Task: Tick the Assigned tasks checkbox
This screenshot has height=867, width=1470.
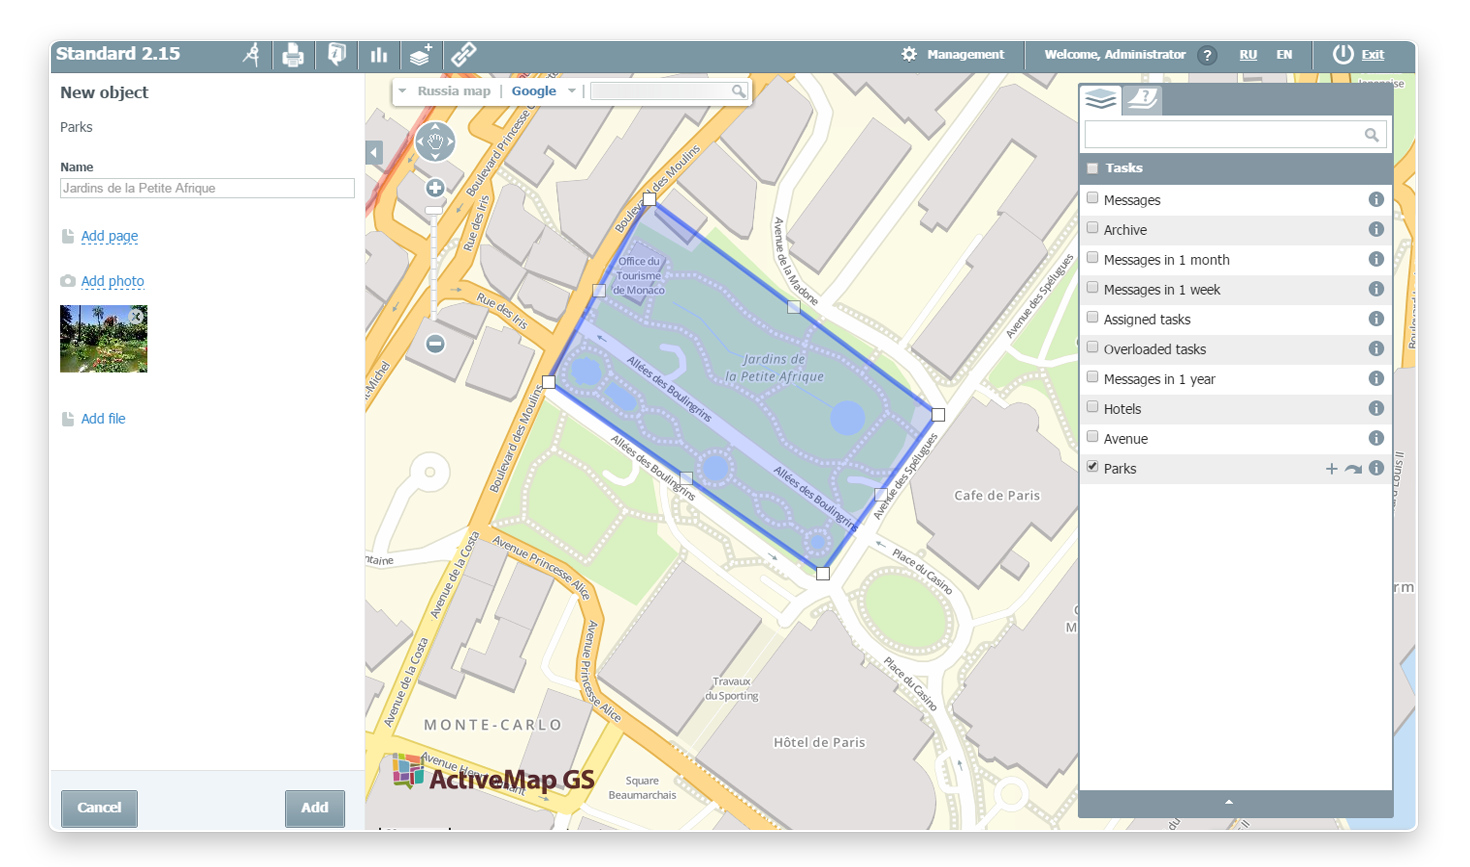Action: coord(1093,318)
